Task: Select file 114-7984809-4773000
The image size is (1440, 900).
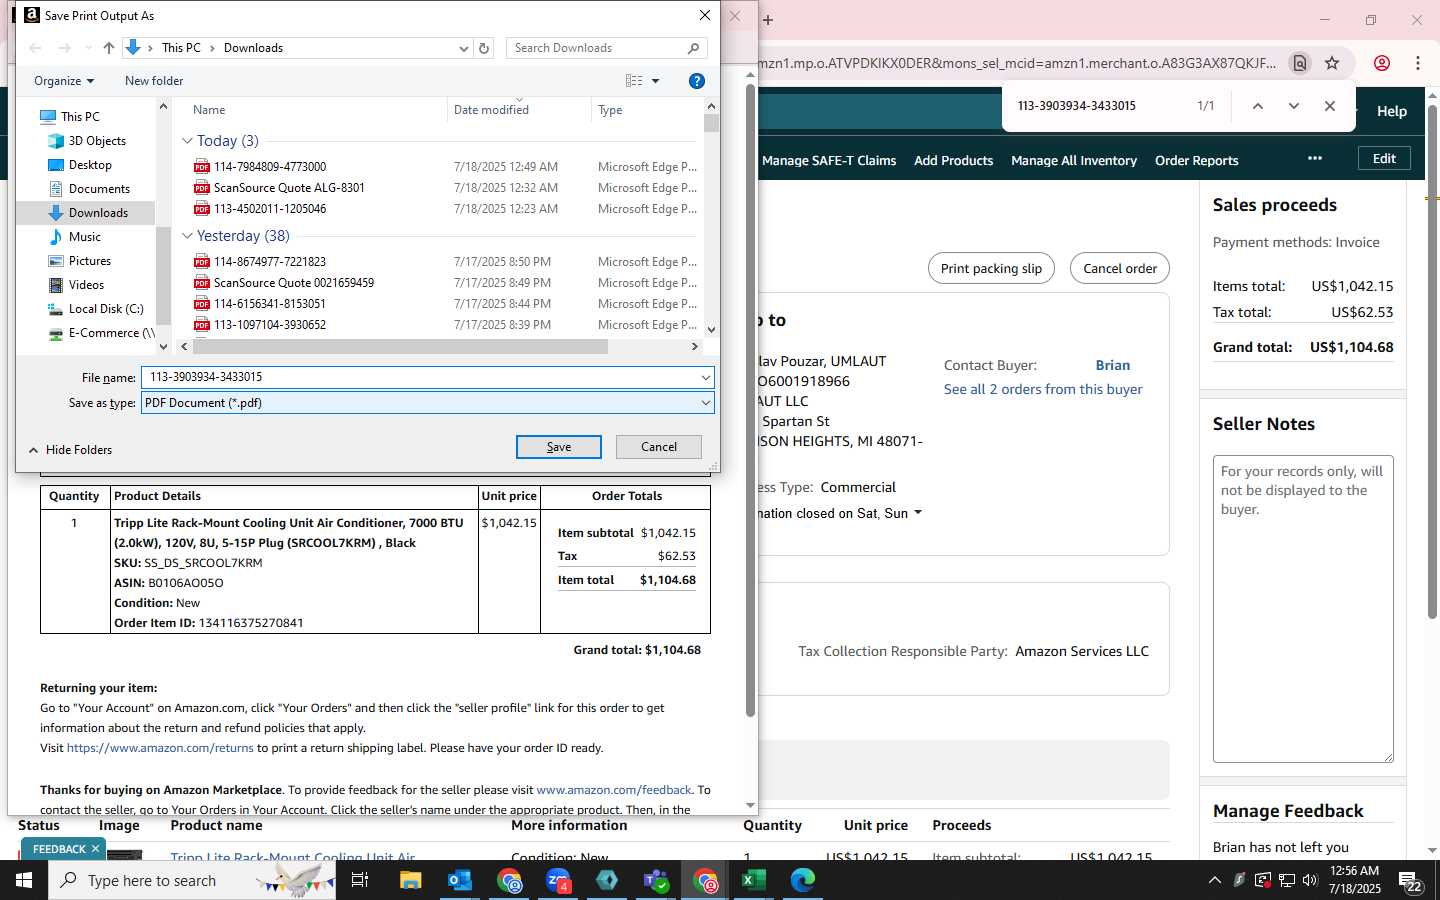Action: point(270,167)
